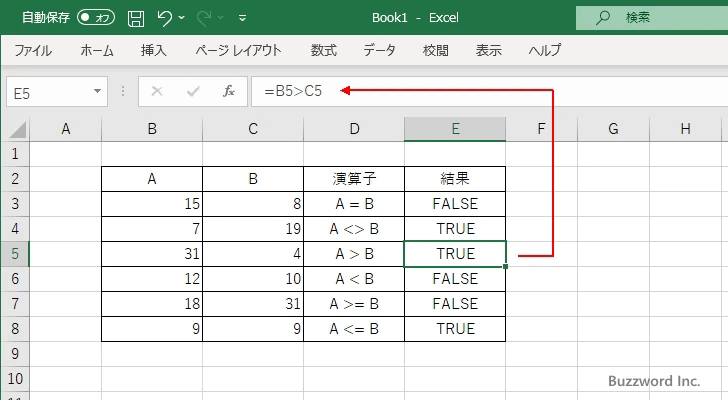The image size is (728, 400).
Task: Click the FALSE result in row 3
Action: (455, 204)
